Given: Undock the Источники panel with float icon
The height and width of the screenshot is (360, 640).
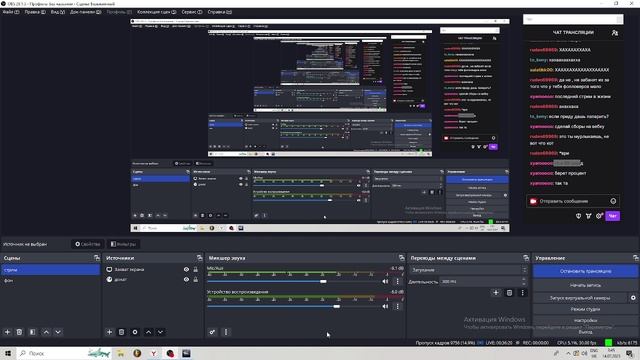Looking at the screenshot, I should pyautogui.click(x=199, y=258).
